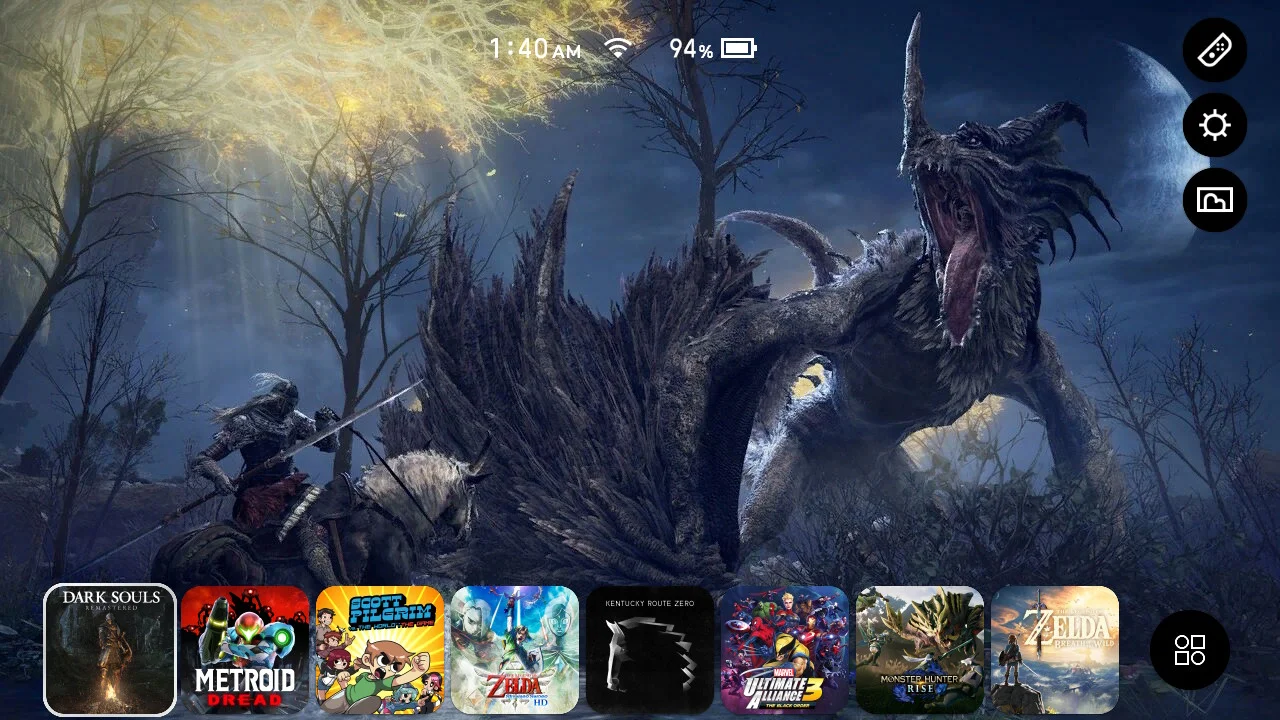Open the all applications grid button
The width and height of the screenshot is (1280, 720).
1190,650
